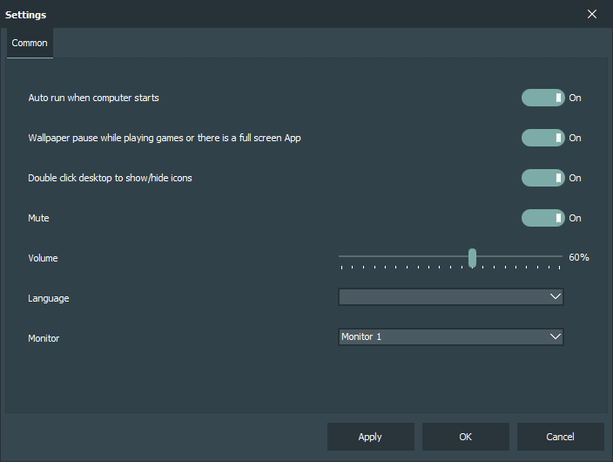Click the Volume label
613x462 pixels.
click(x=43, y=258)
